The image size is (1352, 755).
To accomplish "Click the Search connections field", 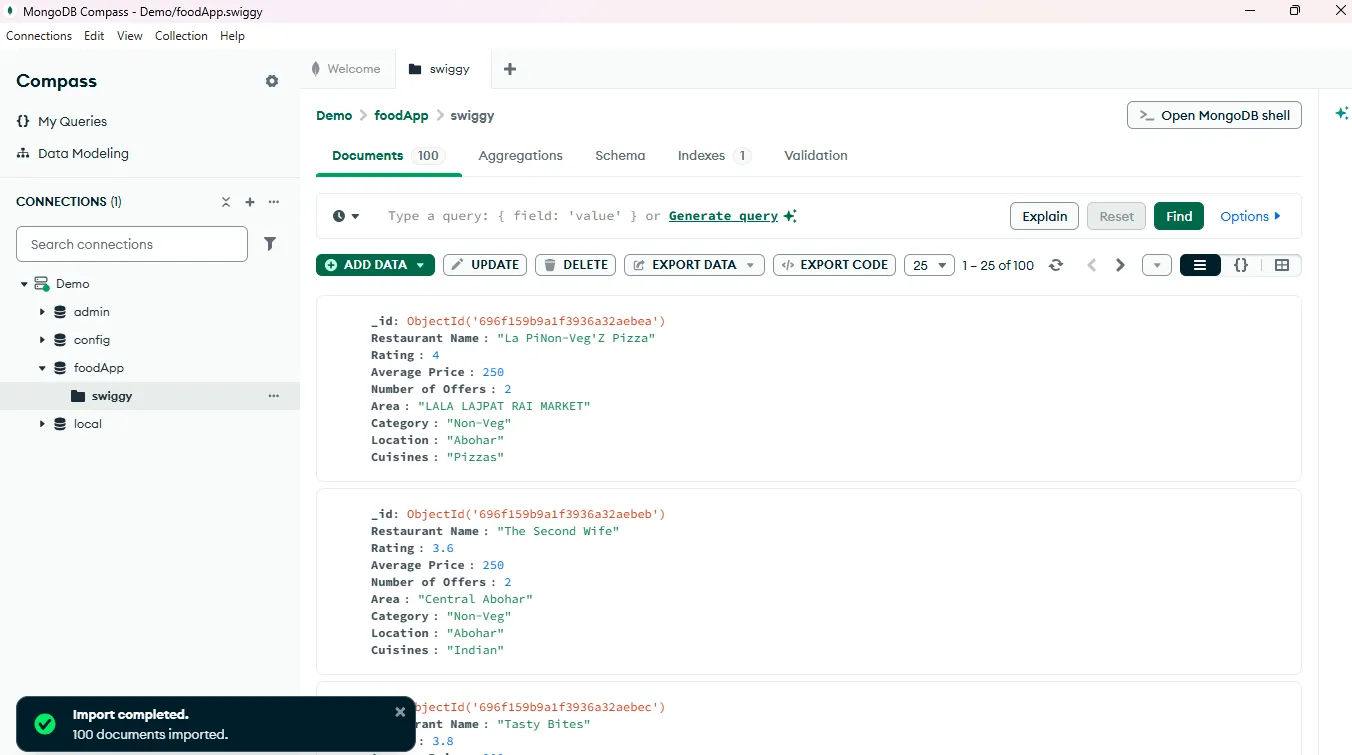I will point(131,244).
